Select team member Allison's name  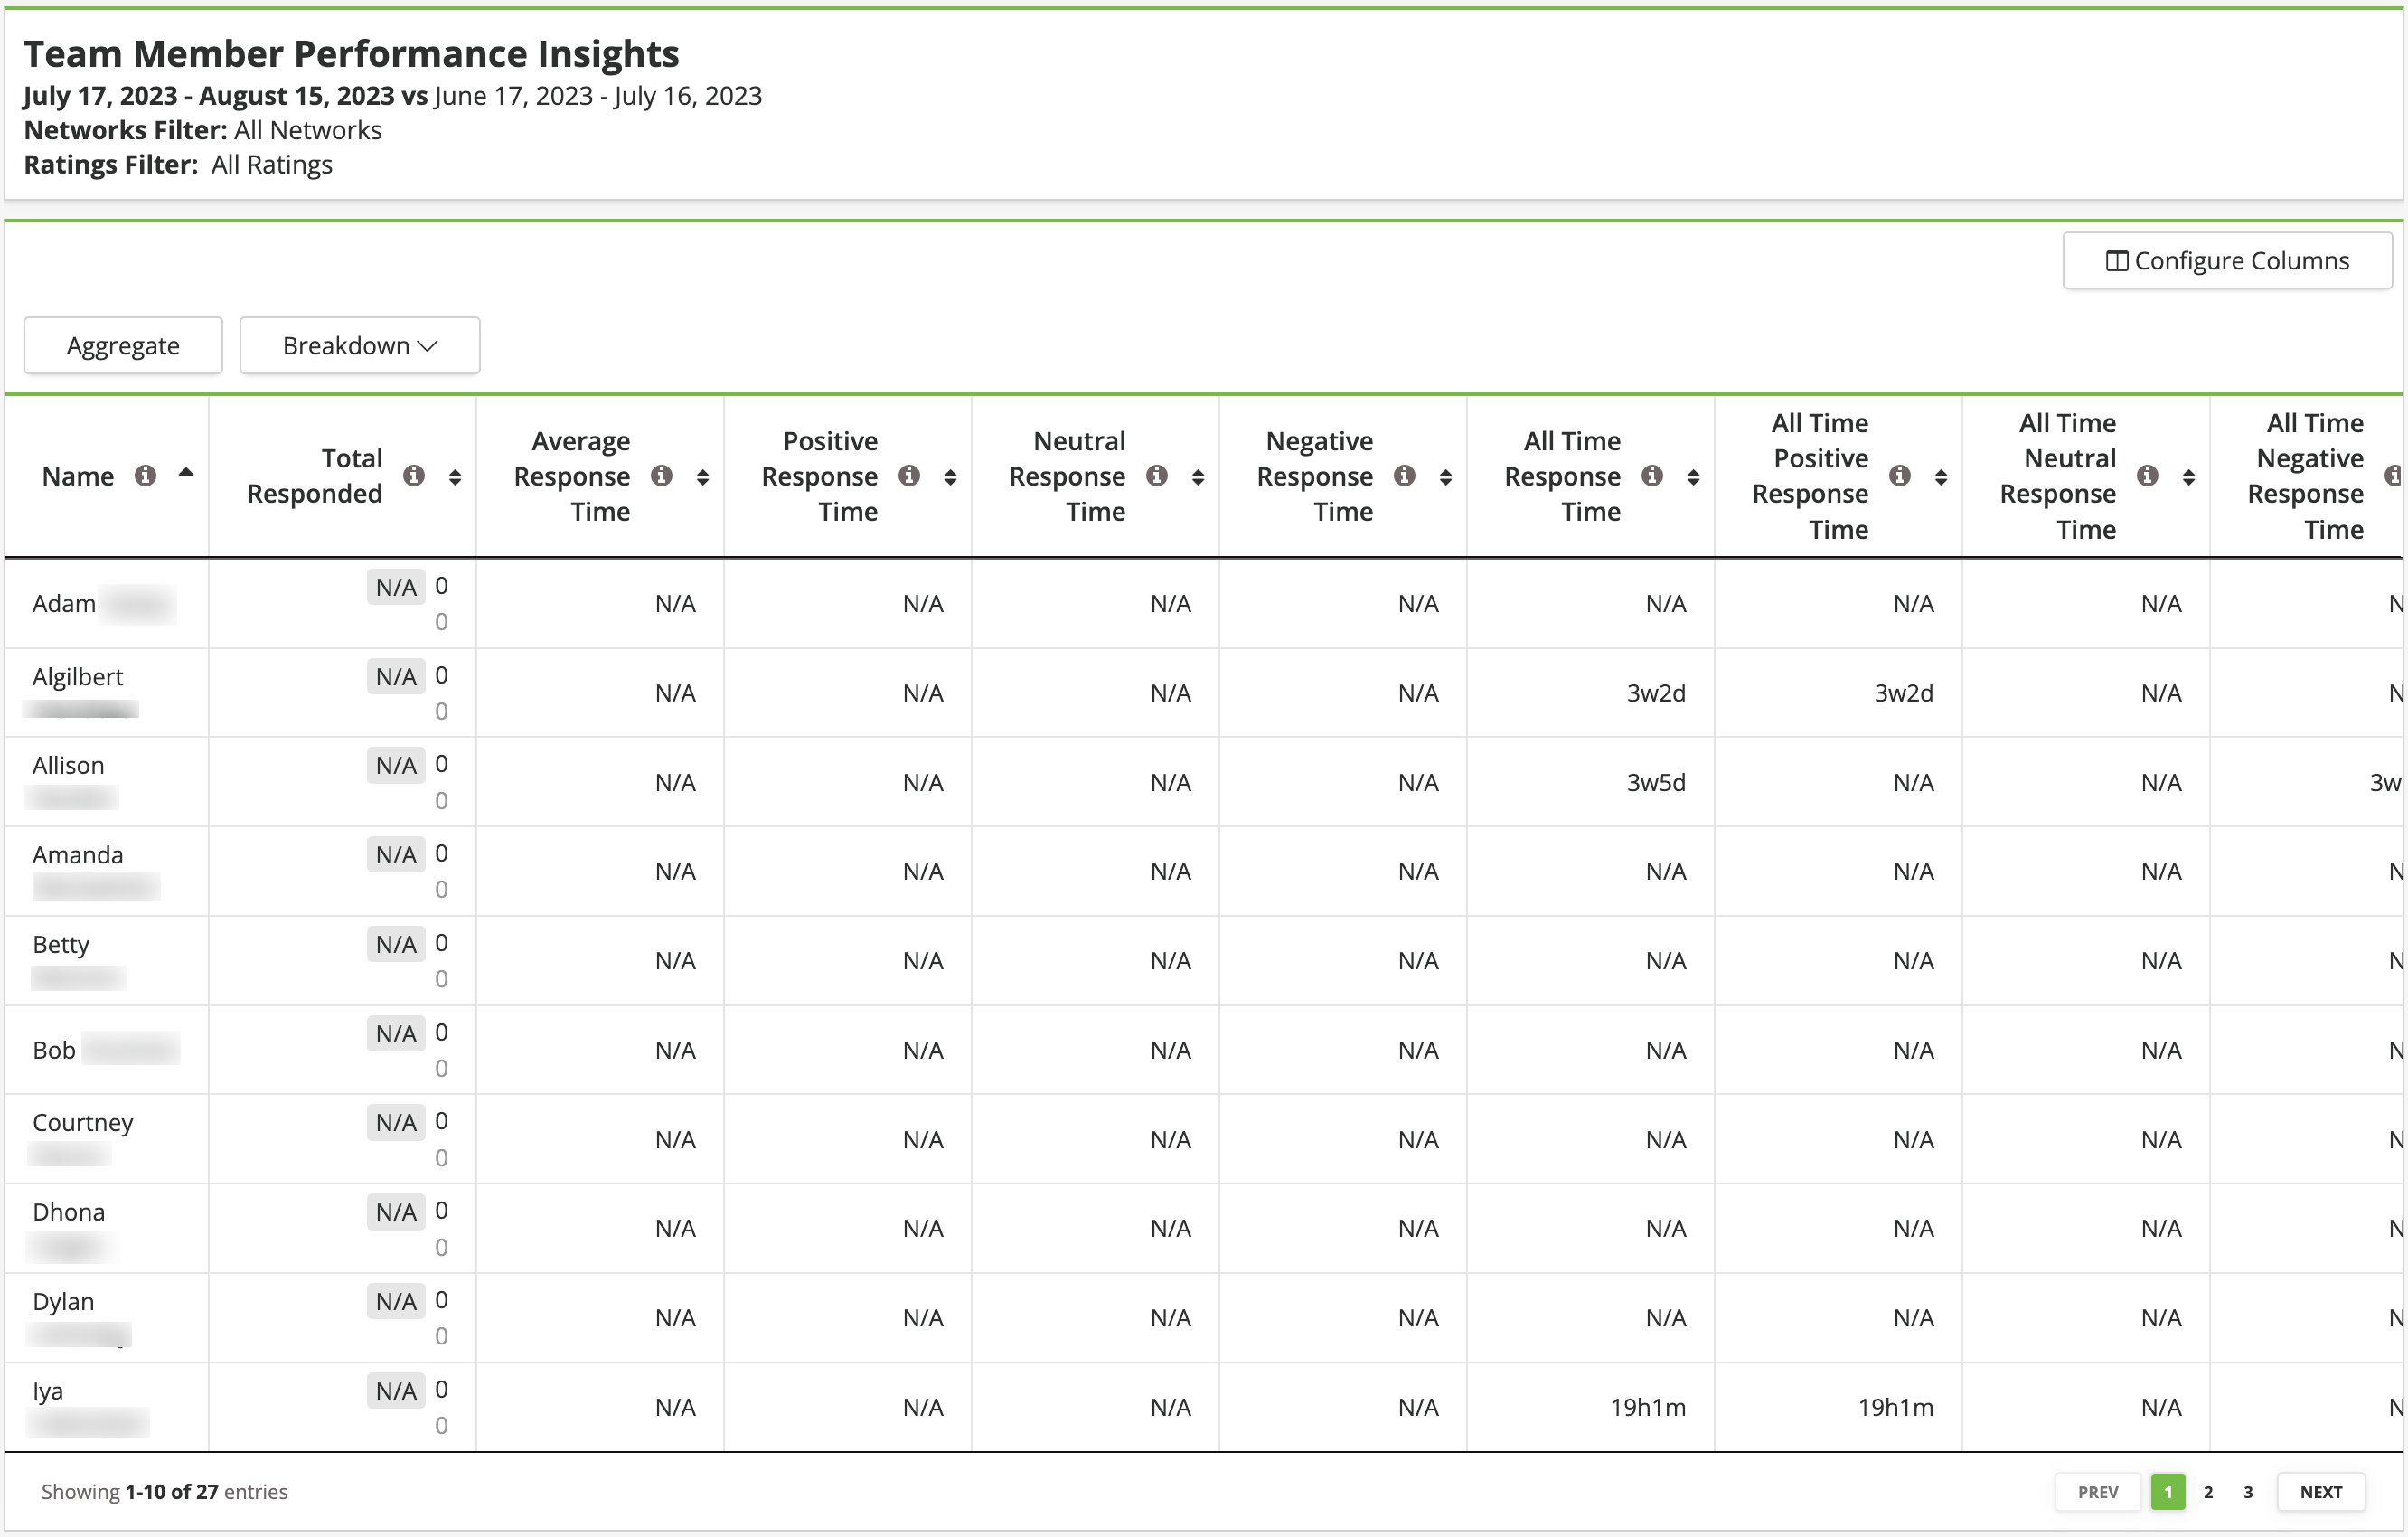(68, 765)
